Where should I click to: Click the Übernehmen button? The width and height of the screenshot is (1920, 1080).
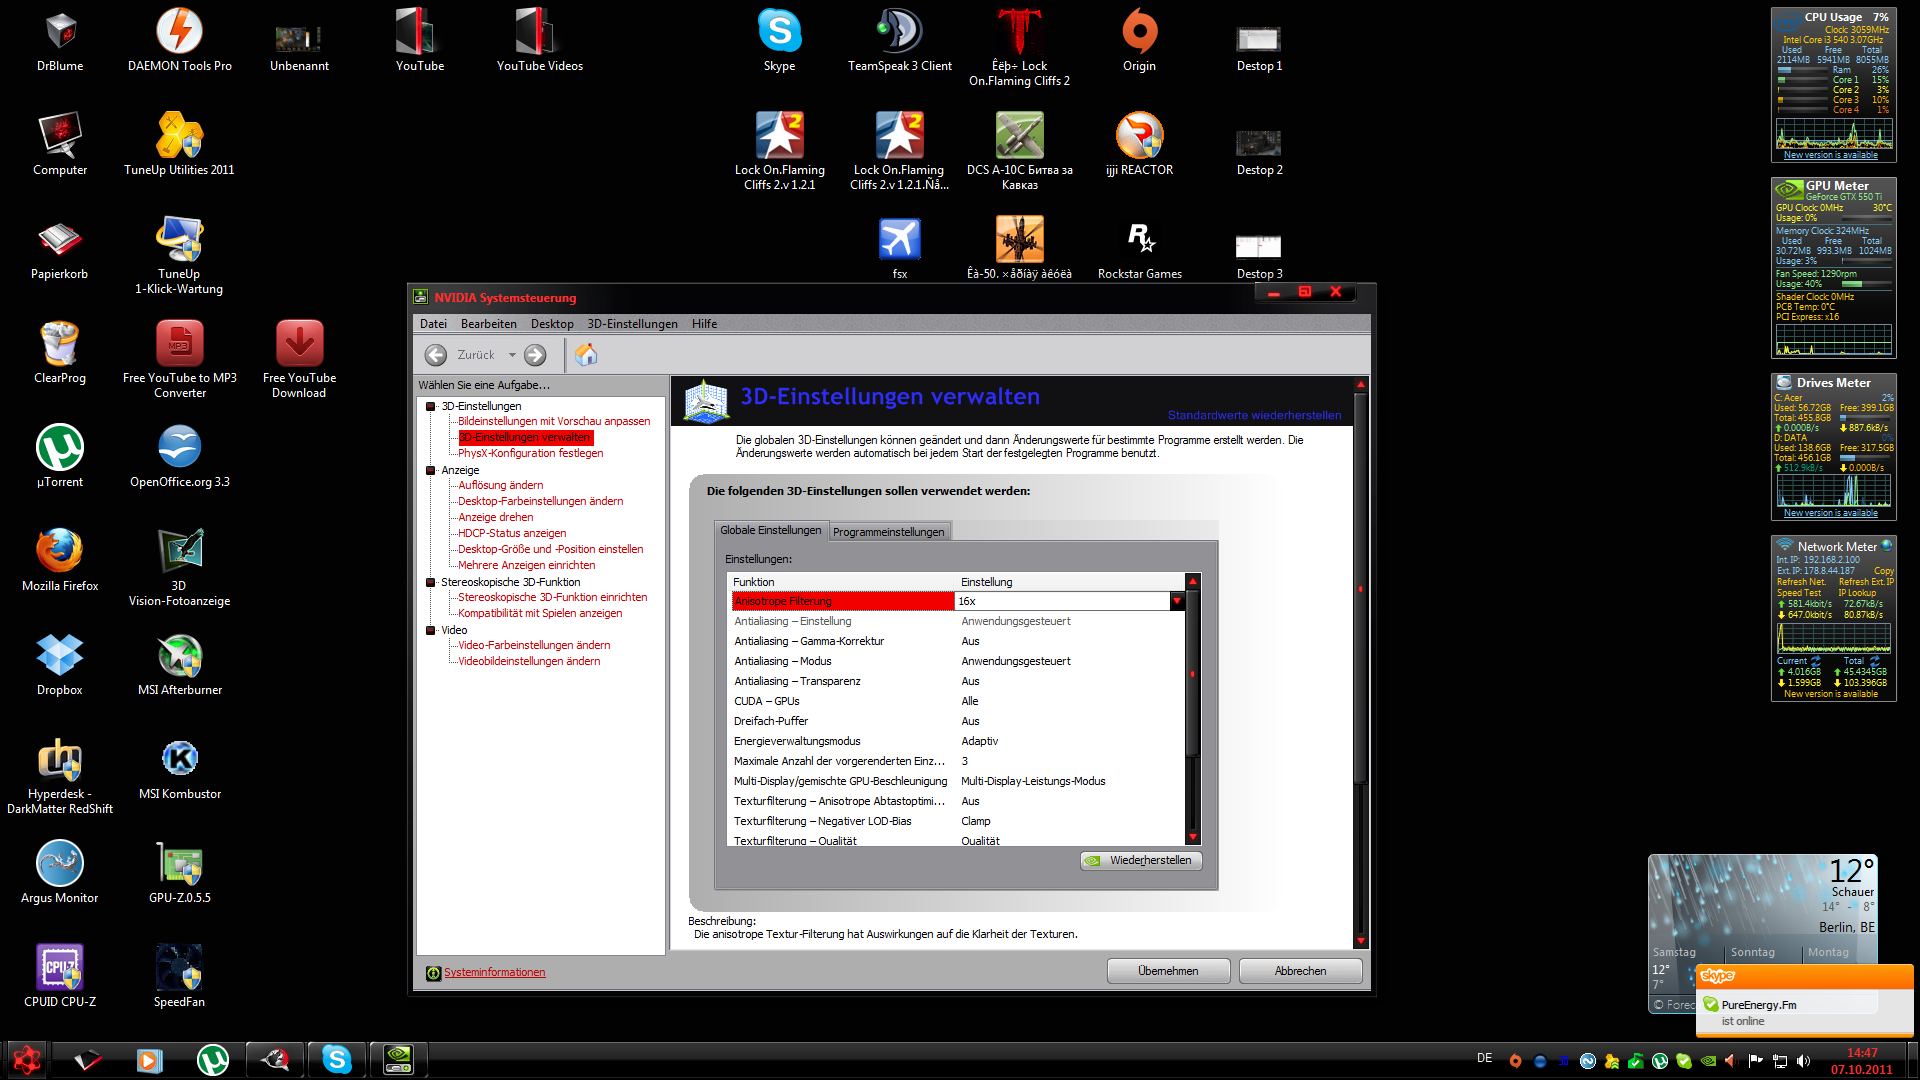(x=1168, y=971)
